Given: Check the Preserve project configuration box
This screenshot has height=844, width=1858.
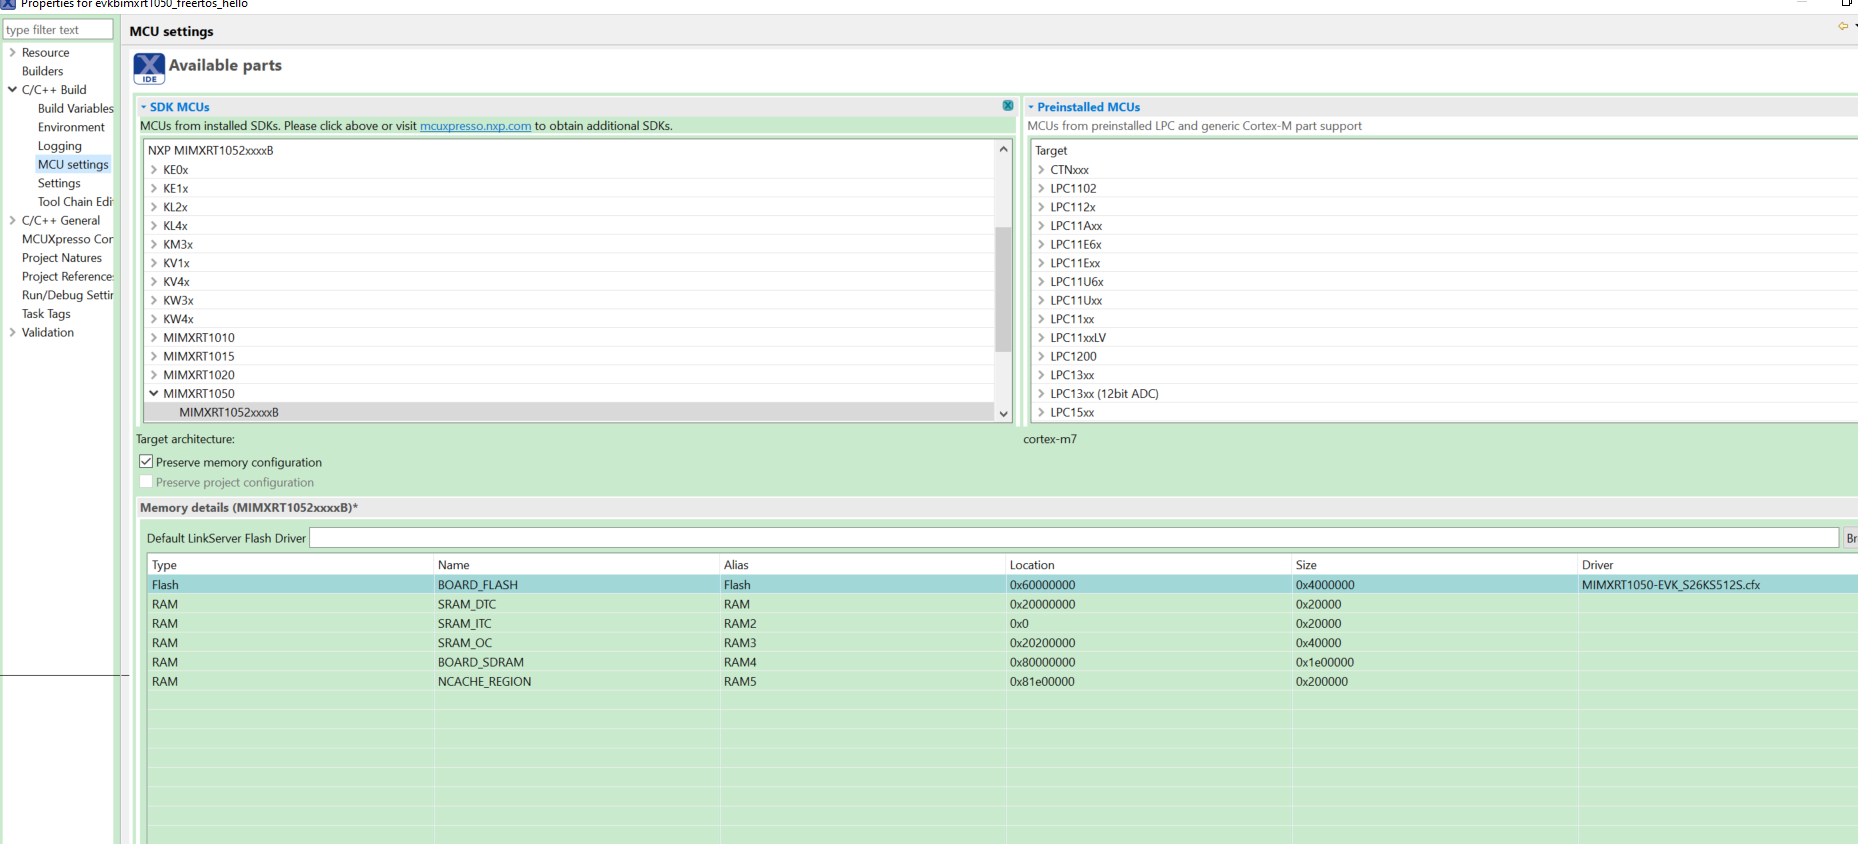Looking at the screenshot, I should point(146,482).
